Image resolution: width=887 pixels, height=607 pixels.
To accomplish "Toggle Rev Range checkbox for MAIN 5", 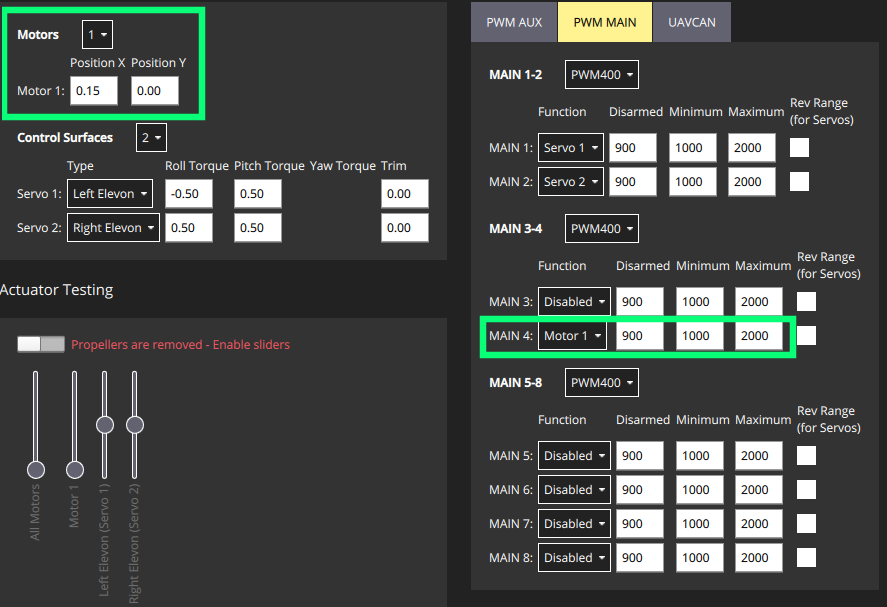I will tap(806, 455).
